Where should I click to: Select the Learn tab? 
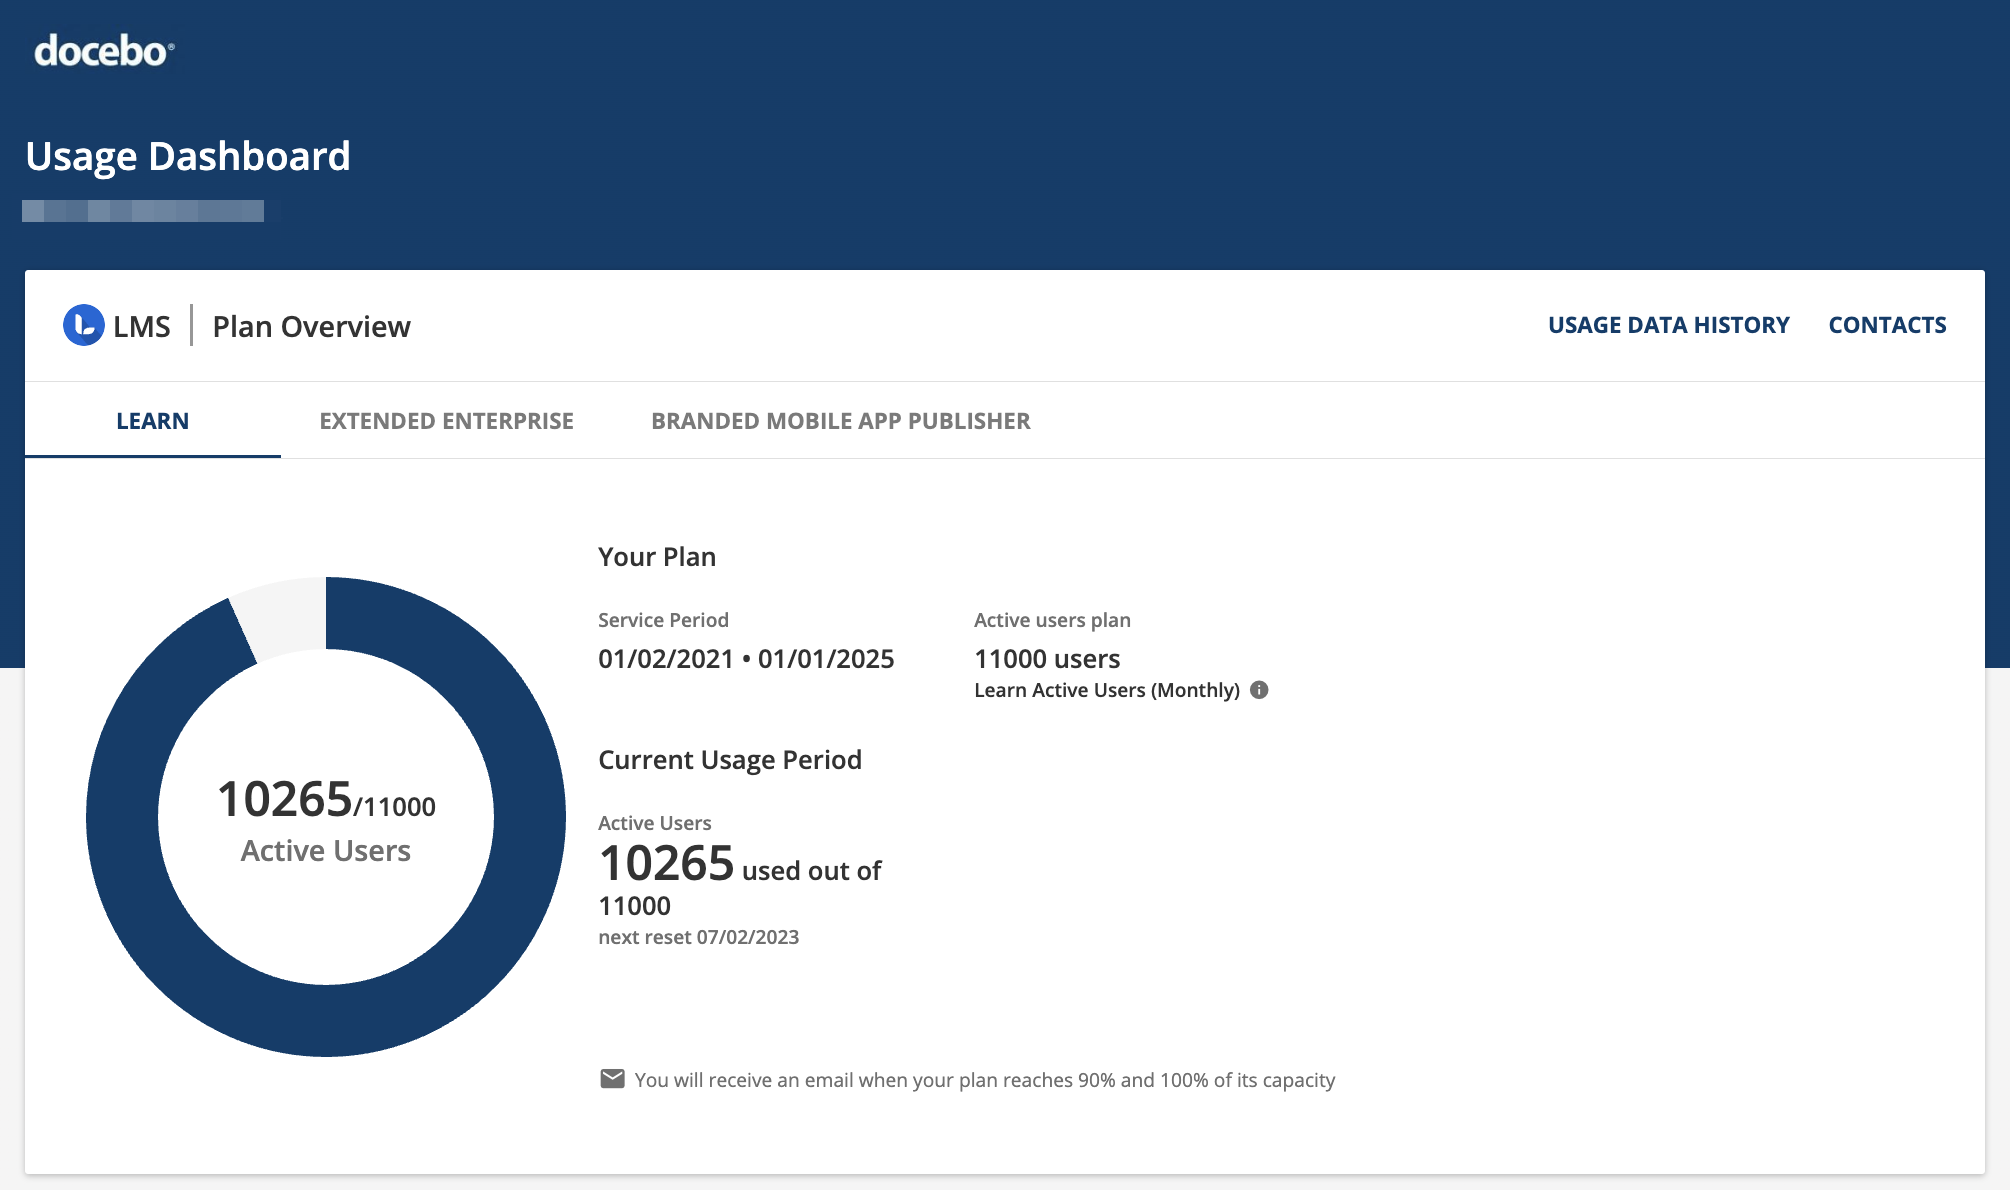151,420
